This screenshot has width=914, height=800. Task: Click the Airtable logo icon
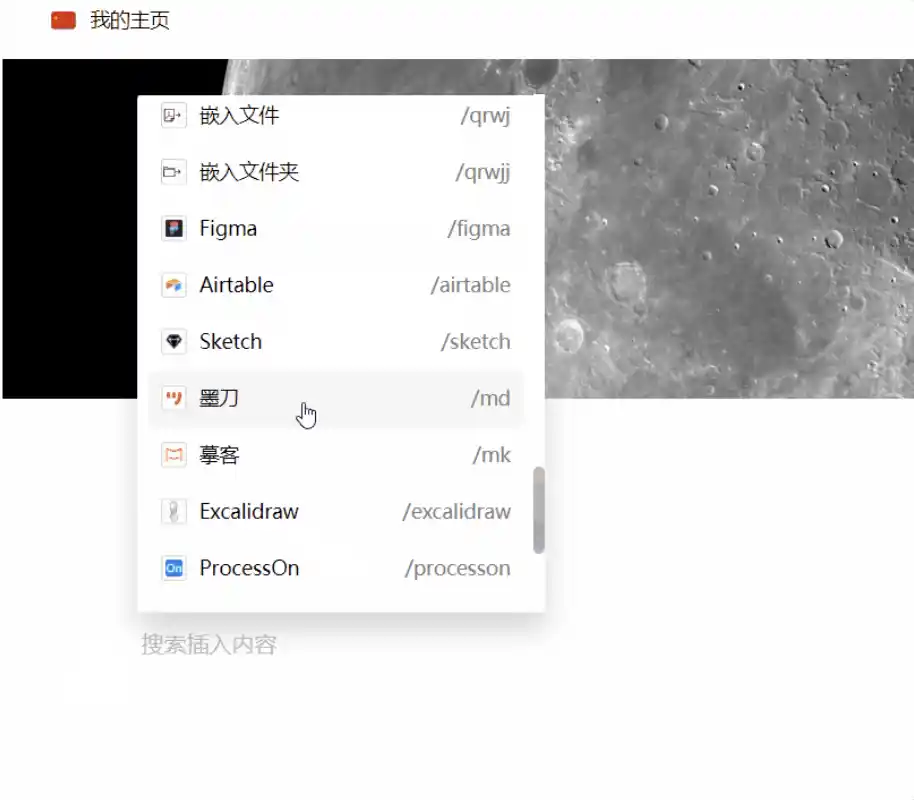click(x=174, y=285)
